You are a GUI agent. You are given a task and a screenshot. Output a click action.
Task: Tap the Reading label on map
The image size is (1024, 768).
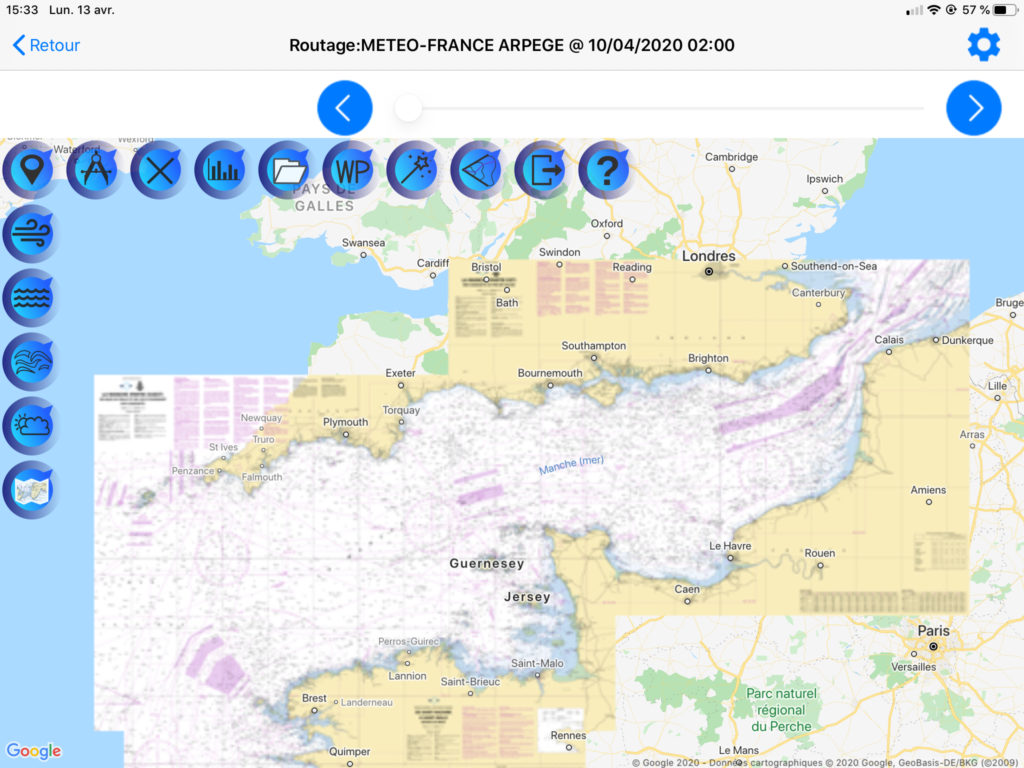point(632,267)
